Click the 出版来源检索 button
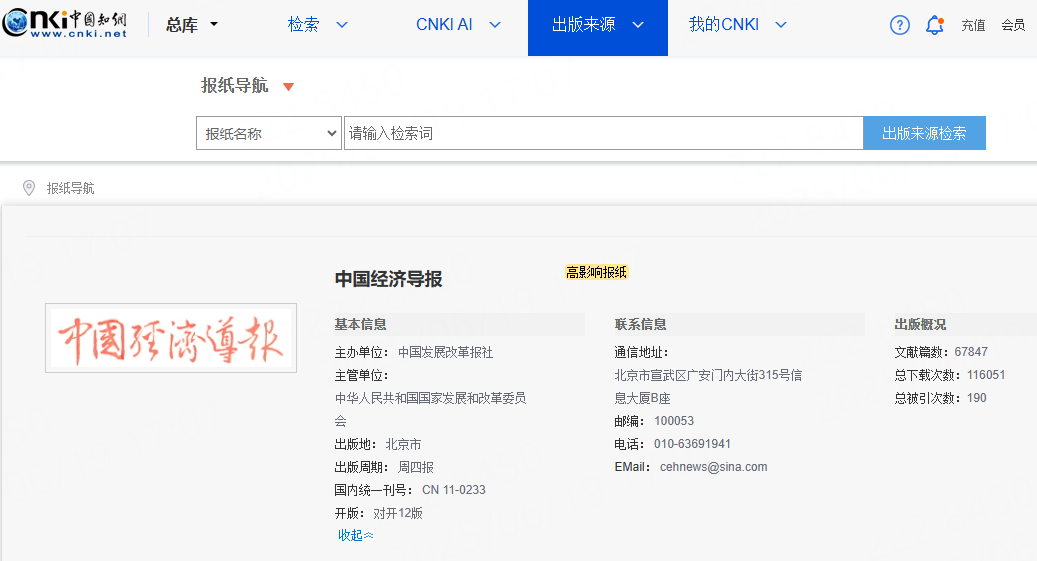Screen dimensions: 1037x561 click(x=924, y=133)
